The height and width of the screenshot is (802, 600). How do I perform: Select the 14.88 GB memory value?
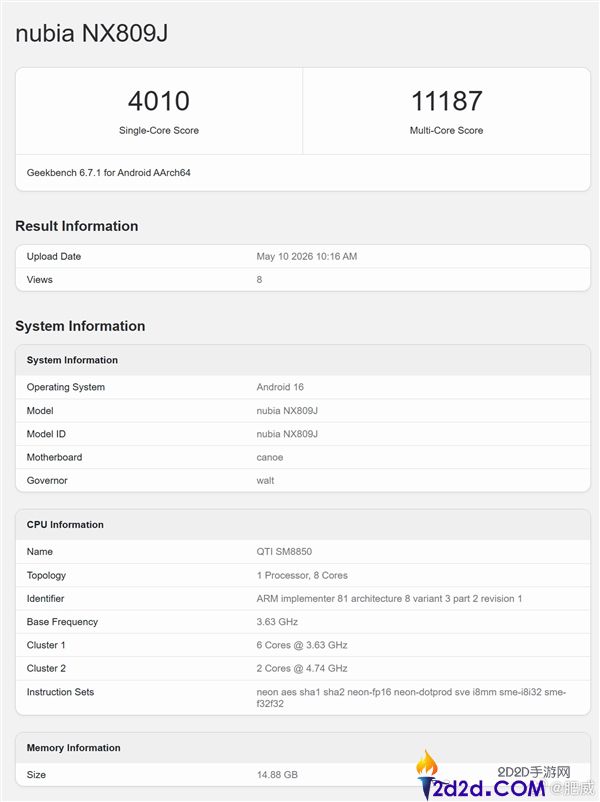tap(277, 775)
